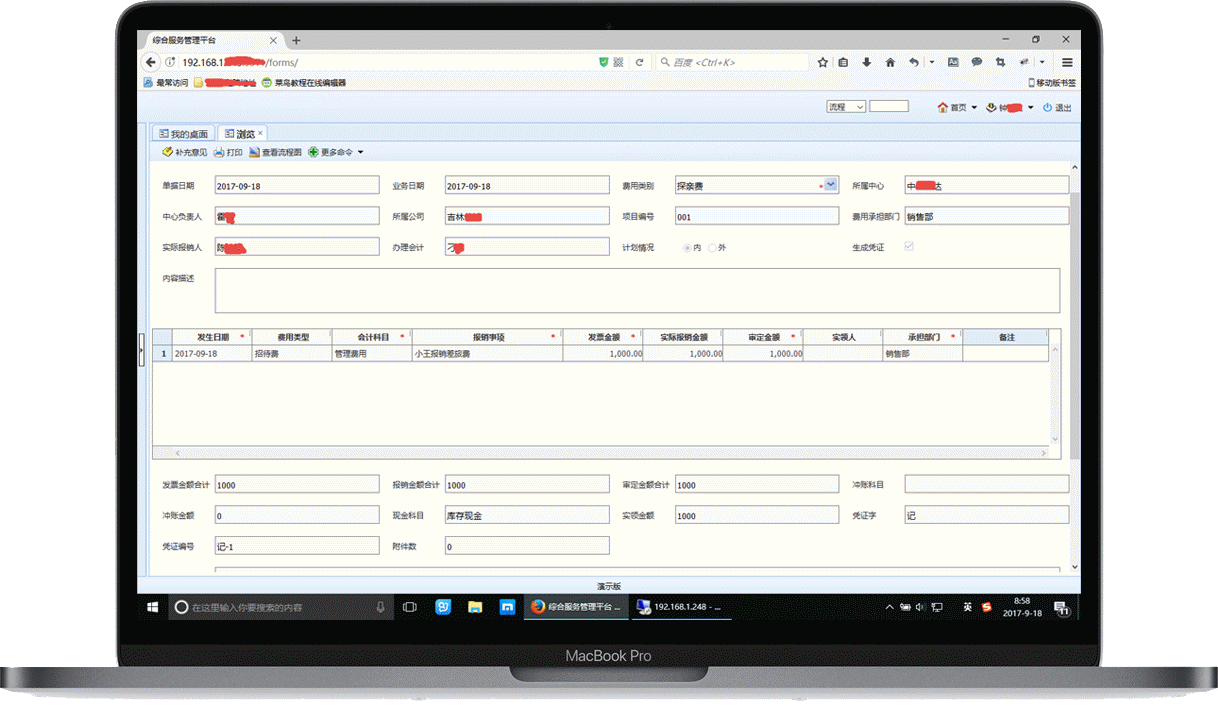Click the 会计科目 column header
The width and height of the screenshot is (1218, 706).
point(371,338)
